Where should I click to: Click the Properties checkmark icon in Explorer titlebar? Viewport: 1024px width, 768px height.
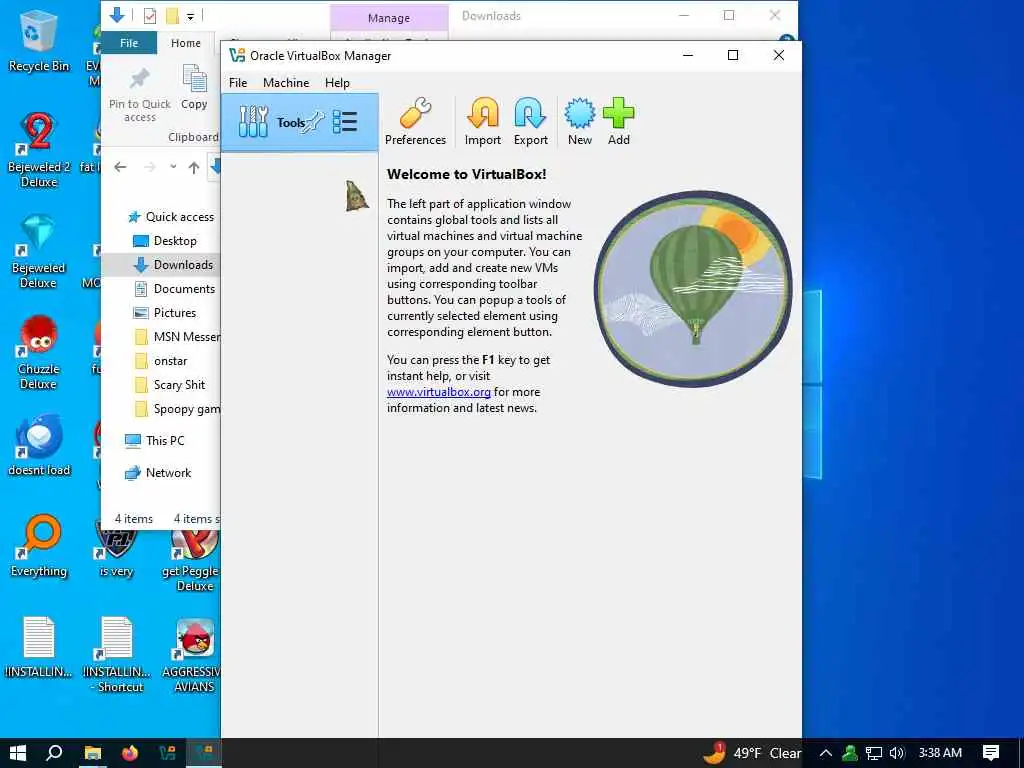coord(150,16)
